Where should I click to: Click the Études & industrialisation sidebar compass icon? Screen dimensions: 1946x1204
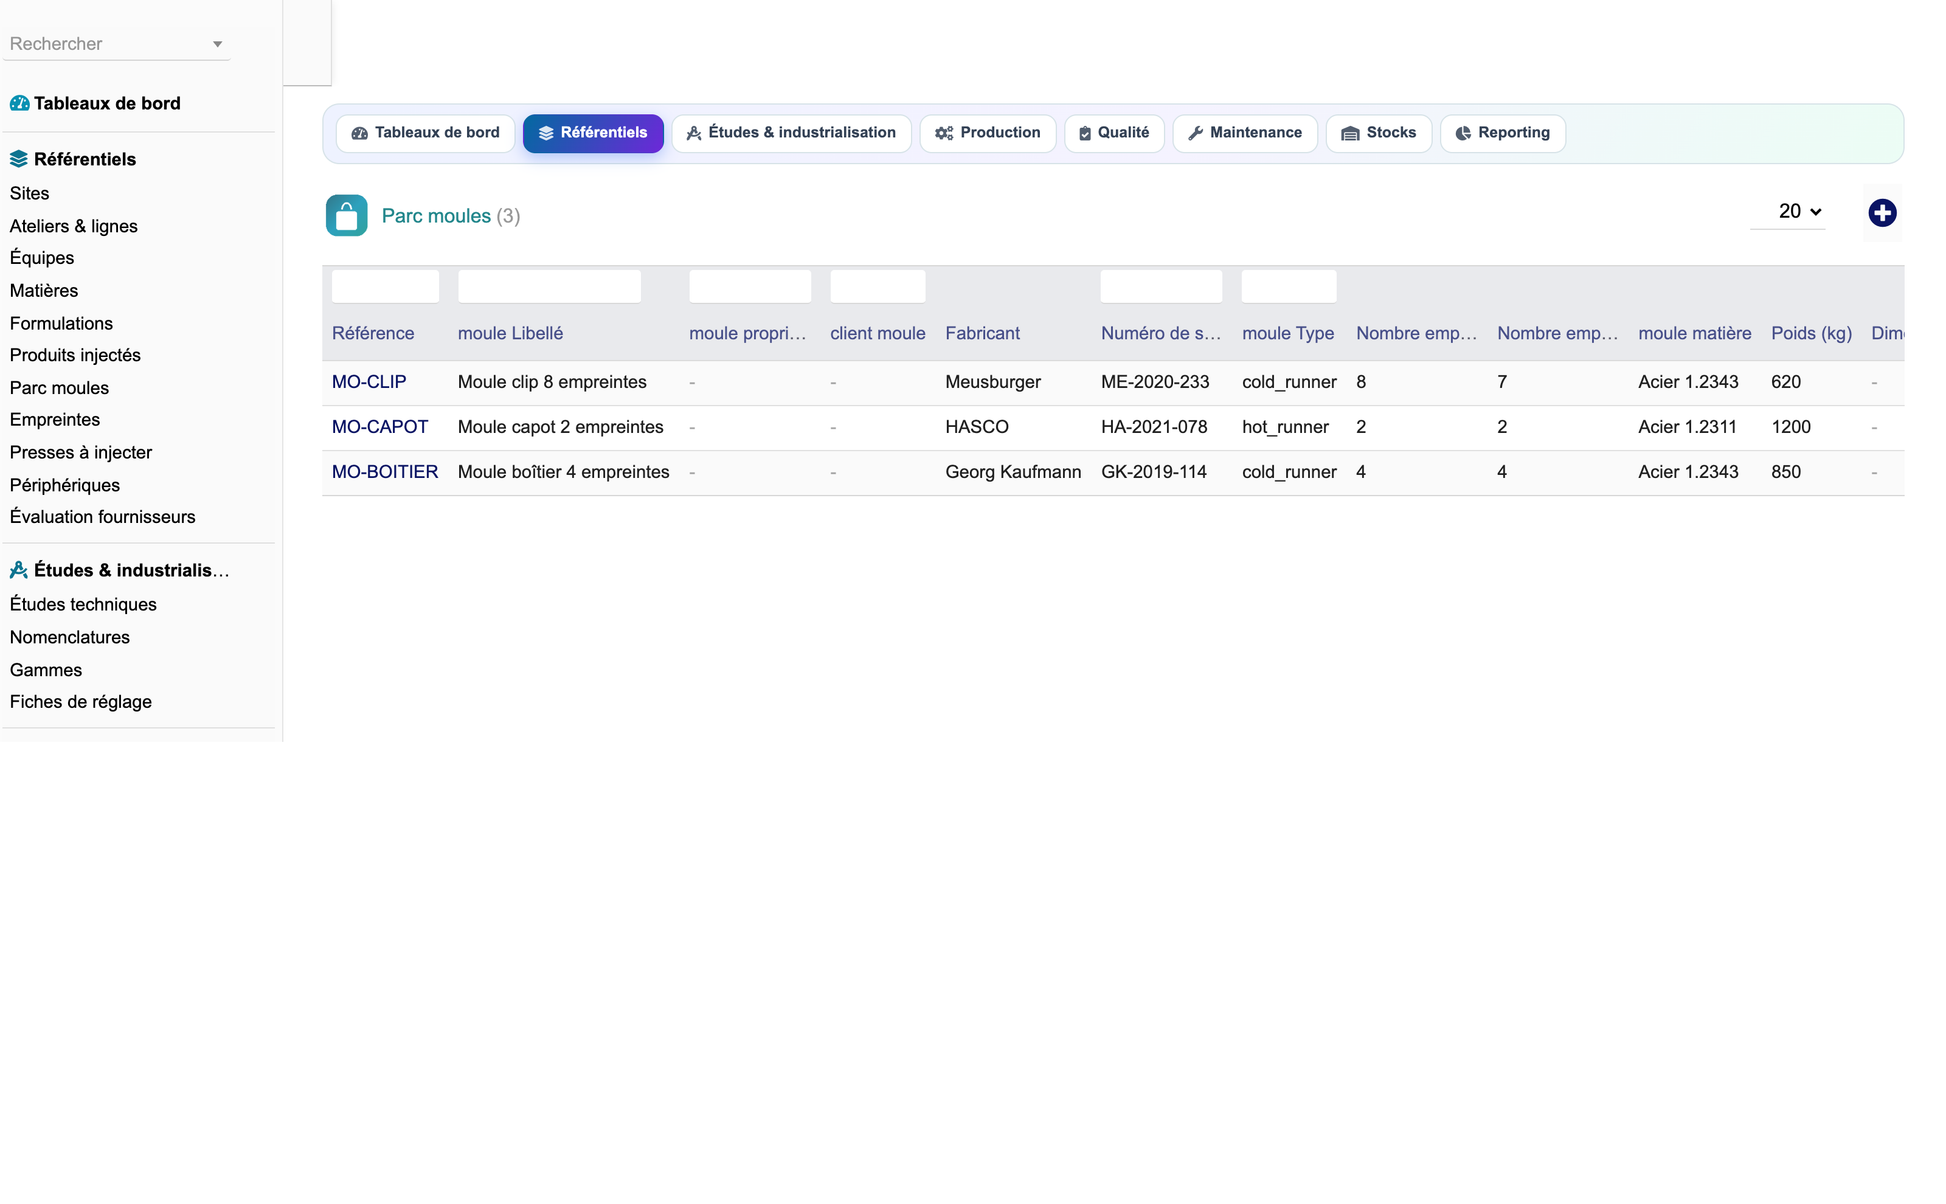tap(19, 570)
